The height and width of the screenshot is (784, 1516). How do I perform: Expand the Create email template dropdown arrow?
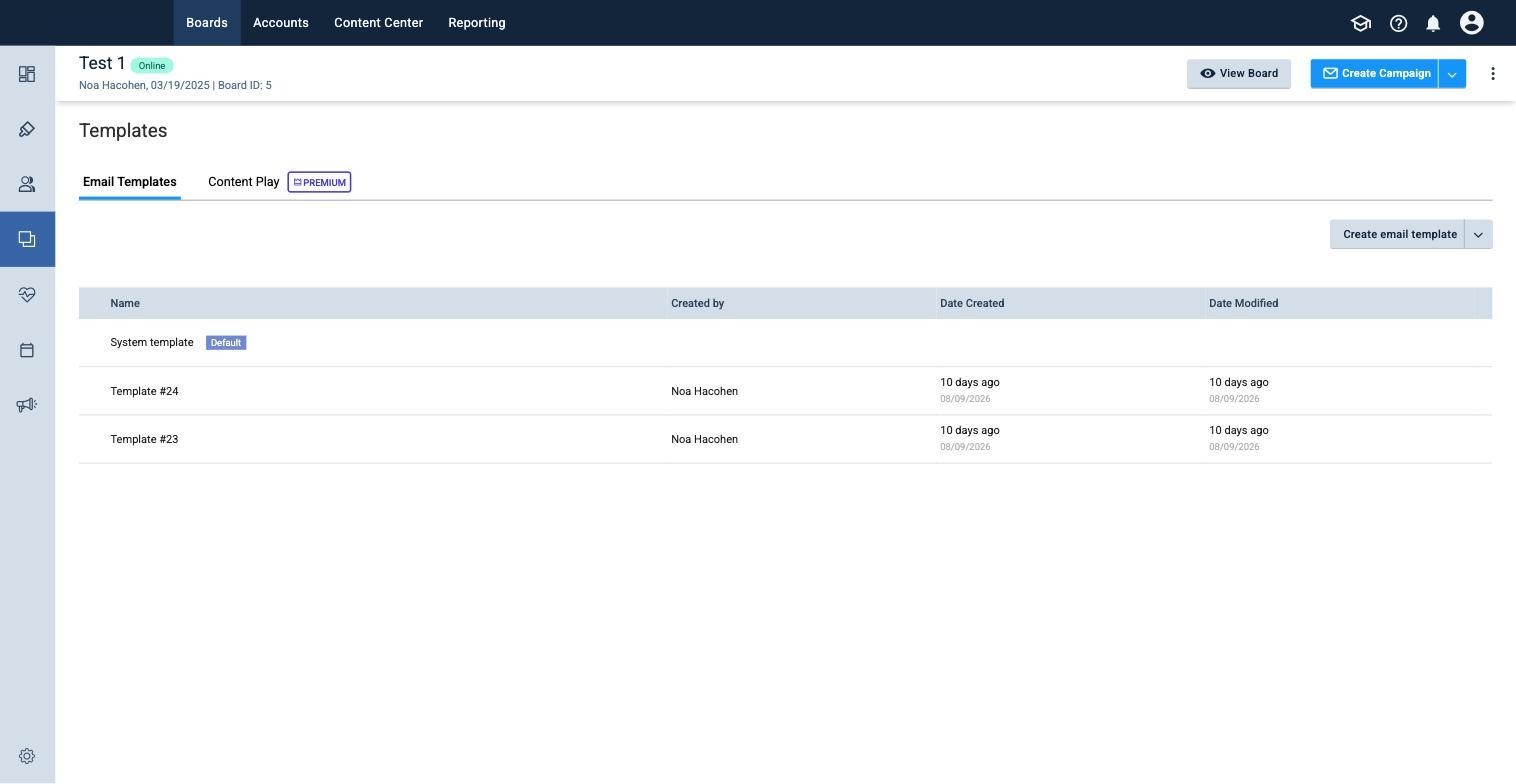(1478, 234)
